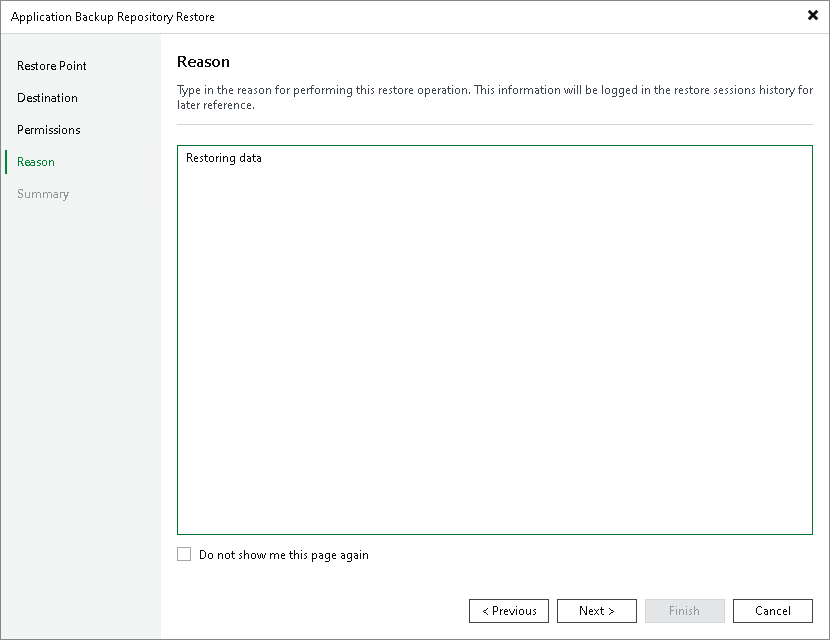Image resolution: width=830 pixels, height=640 pixels.
Task: Cancel the restore wizard
Action: coord(773,611)
